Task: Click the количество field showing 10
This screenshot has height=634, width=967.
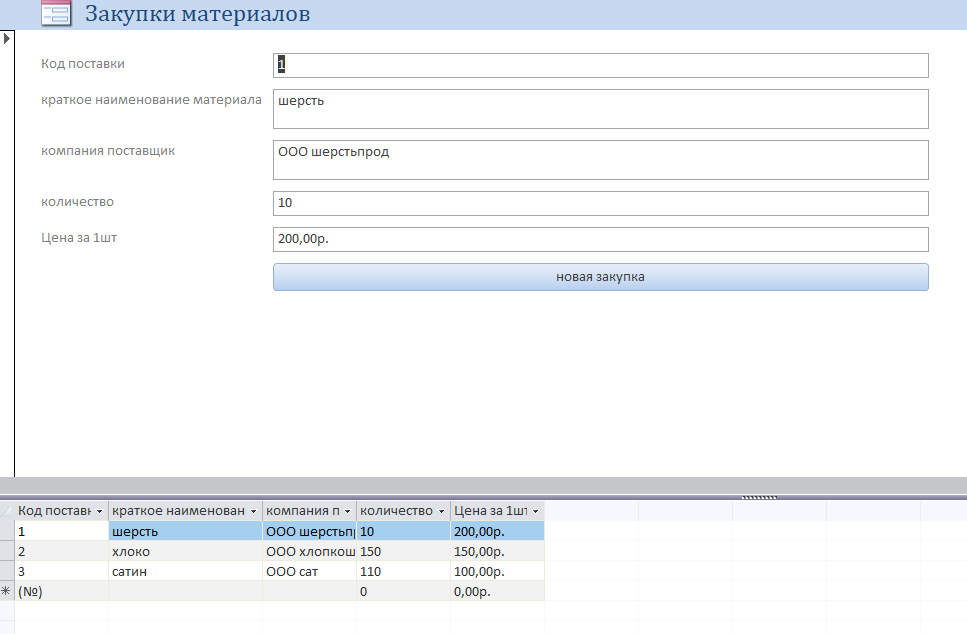Action: click(x=601, y=204)
